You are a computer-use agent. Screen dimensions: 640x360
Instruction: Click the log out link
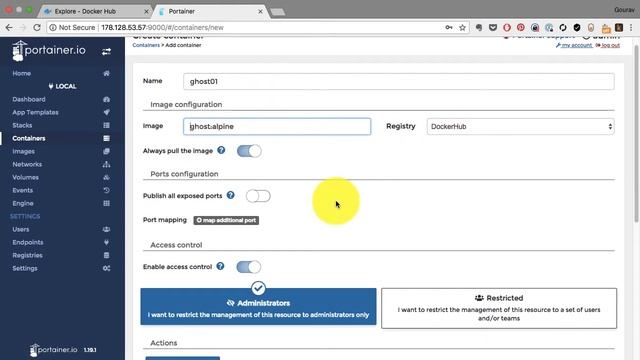click(x=608, y=45)
